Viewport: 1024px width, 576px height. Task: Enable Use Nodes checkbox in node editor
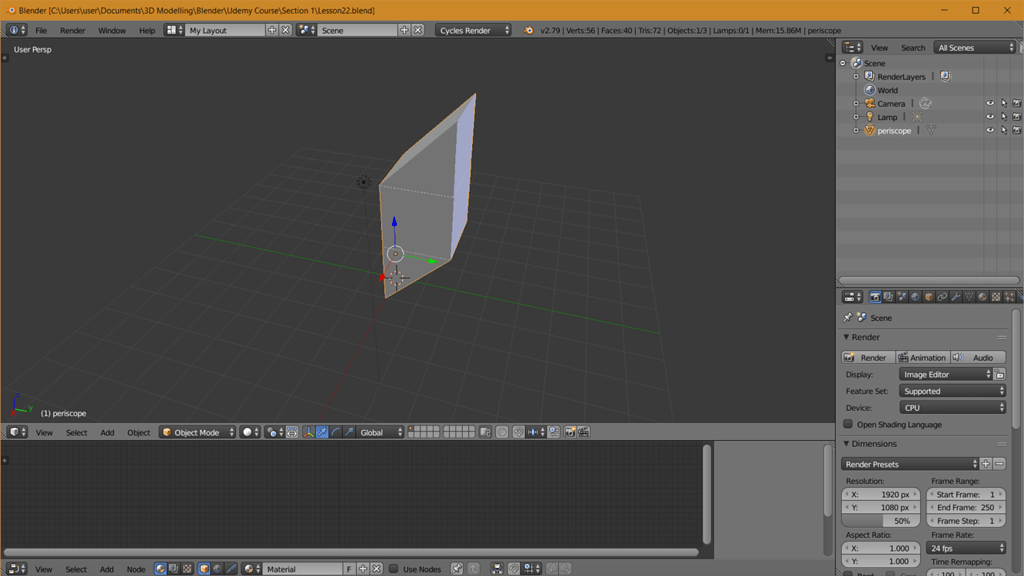394,569
